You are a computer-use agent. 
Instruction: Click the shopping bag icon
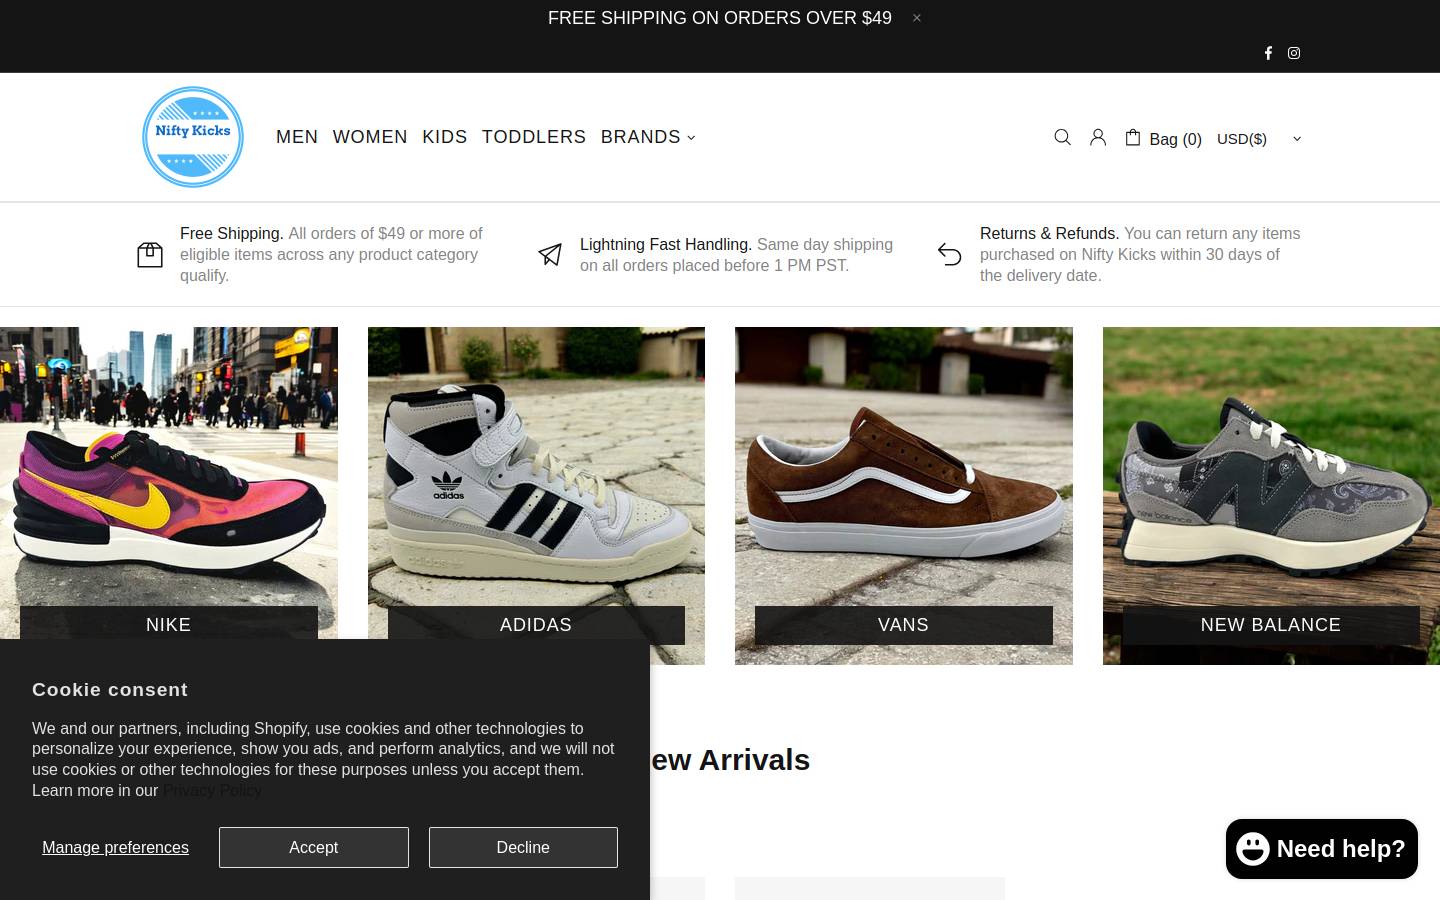pyautogui.click(x=1133, y=137)
